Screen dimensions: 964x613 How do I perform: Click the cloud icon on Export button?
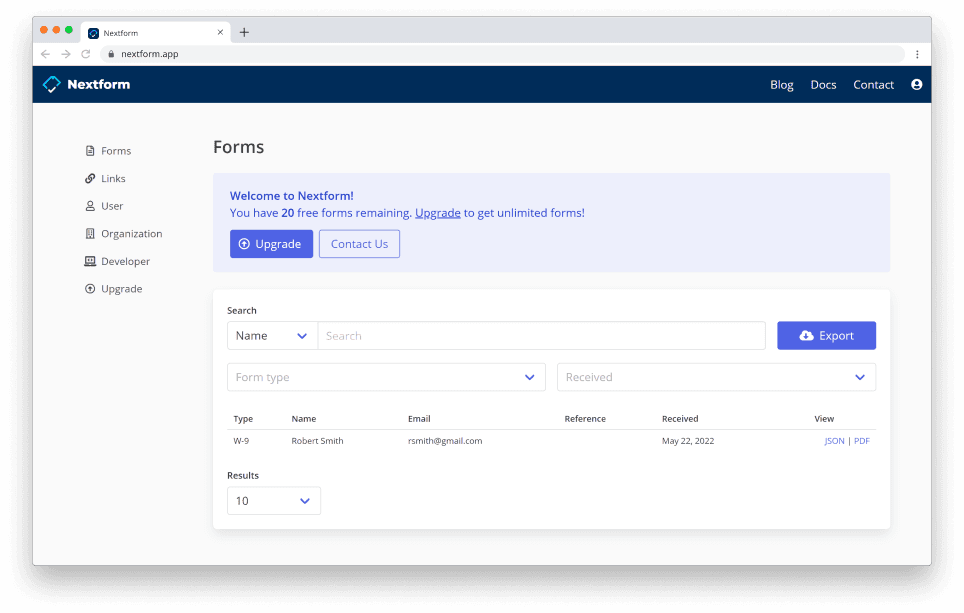[806, 336]
